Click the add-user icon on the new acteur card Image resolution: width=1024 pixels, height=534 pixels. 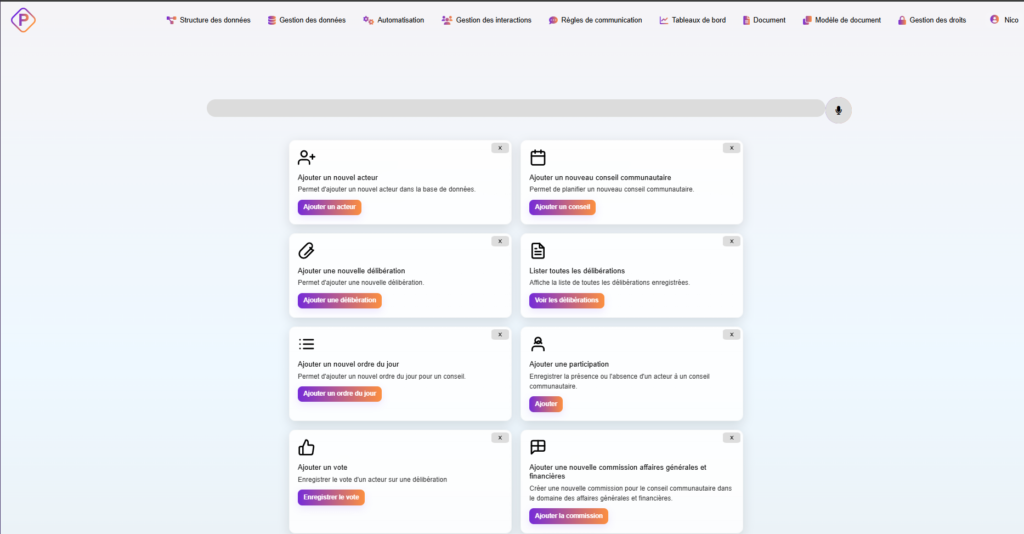[x=307, y=157]
